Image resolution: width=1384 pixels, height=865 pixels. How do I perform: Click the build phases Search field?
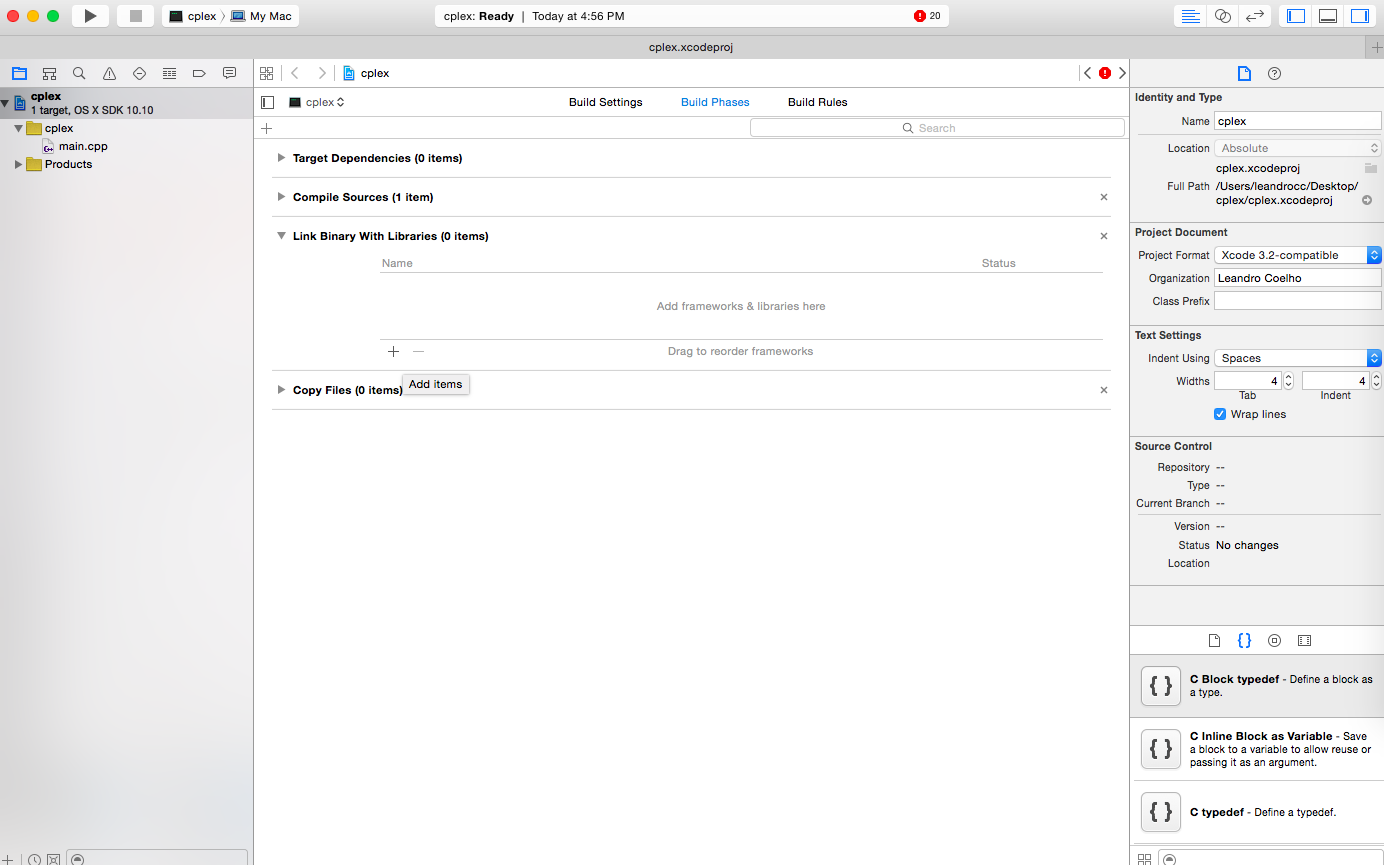pos(937,128)
